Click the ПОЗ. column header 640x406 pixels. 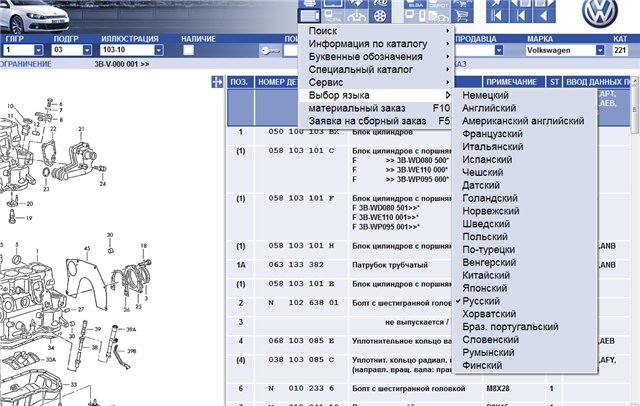click(240, 82)
